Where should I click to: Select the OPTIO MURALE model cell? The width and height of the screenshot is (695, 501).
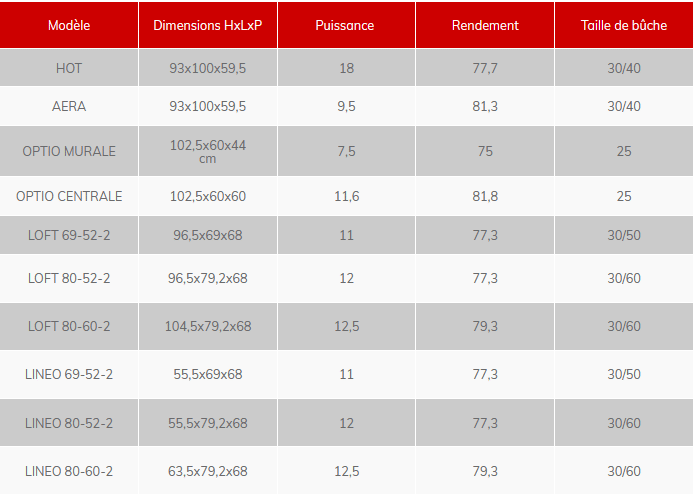[x=69, y=151]
